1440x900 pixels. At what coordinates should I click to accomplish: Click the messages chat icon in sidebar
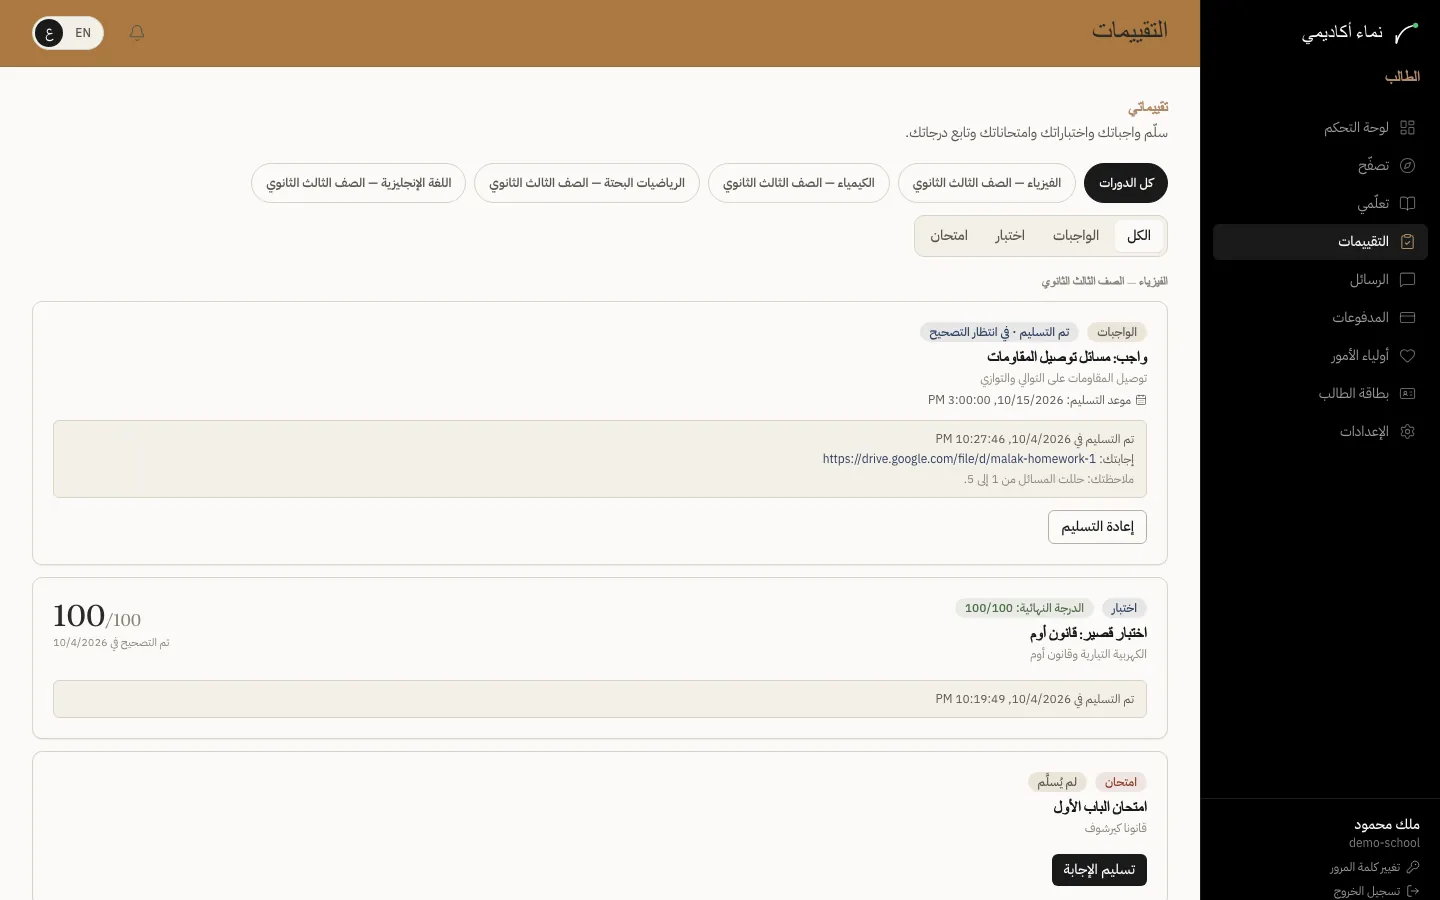(1408, 280)
